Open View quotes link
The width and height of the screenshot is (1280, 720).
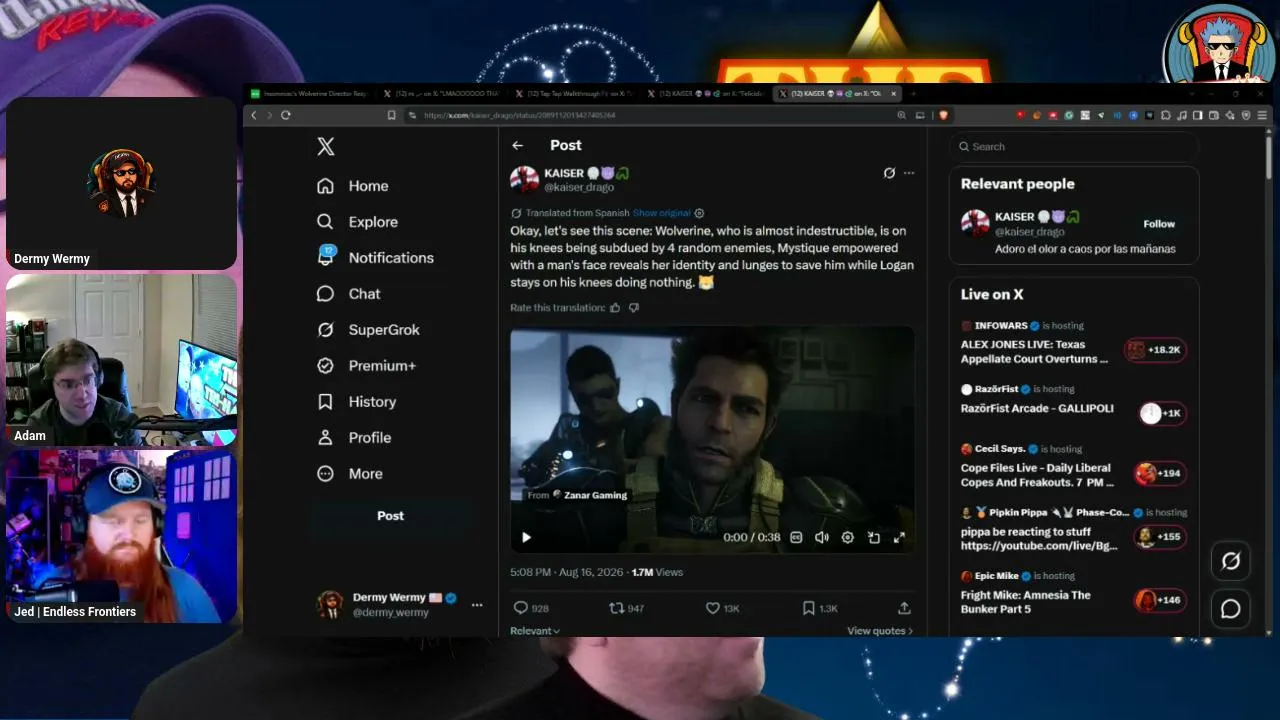[x=880, y=631]
